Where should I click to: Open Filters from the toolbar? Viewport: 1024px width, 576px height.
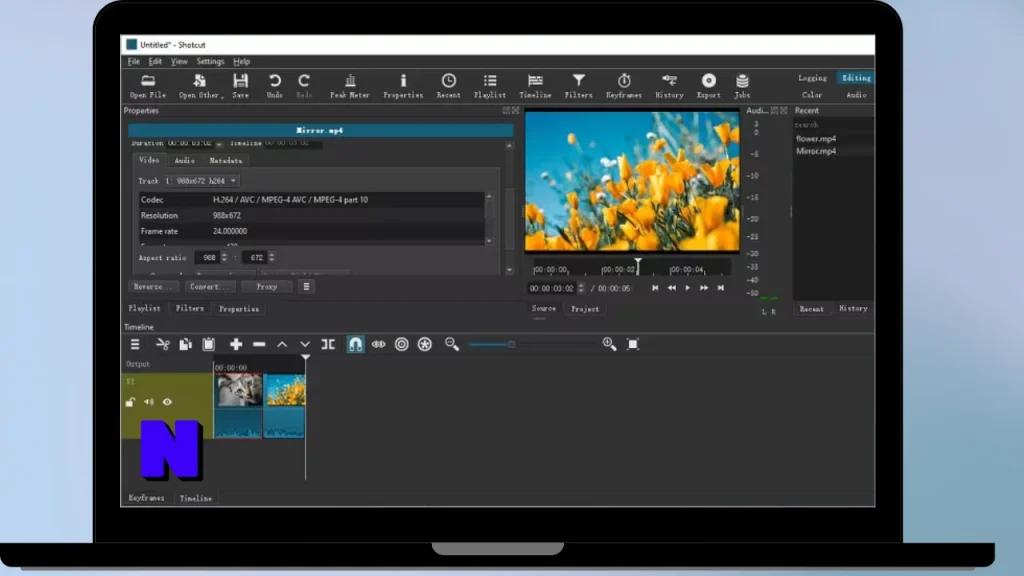[579, 86]
